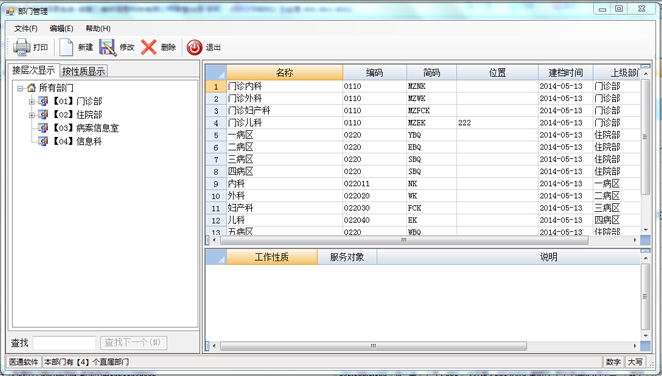
Task: Open the 文件(F) menu
Action: coord(26,28)
